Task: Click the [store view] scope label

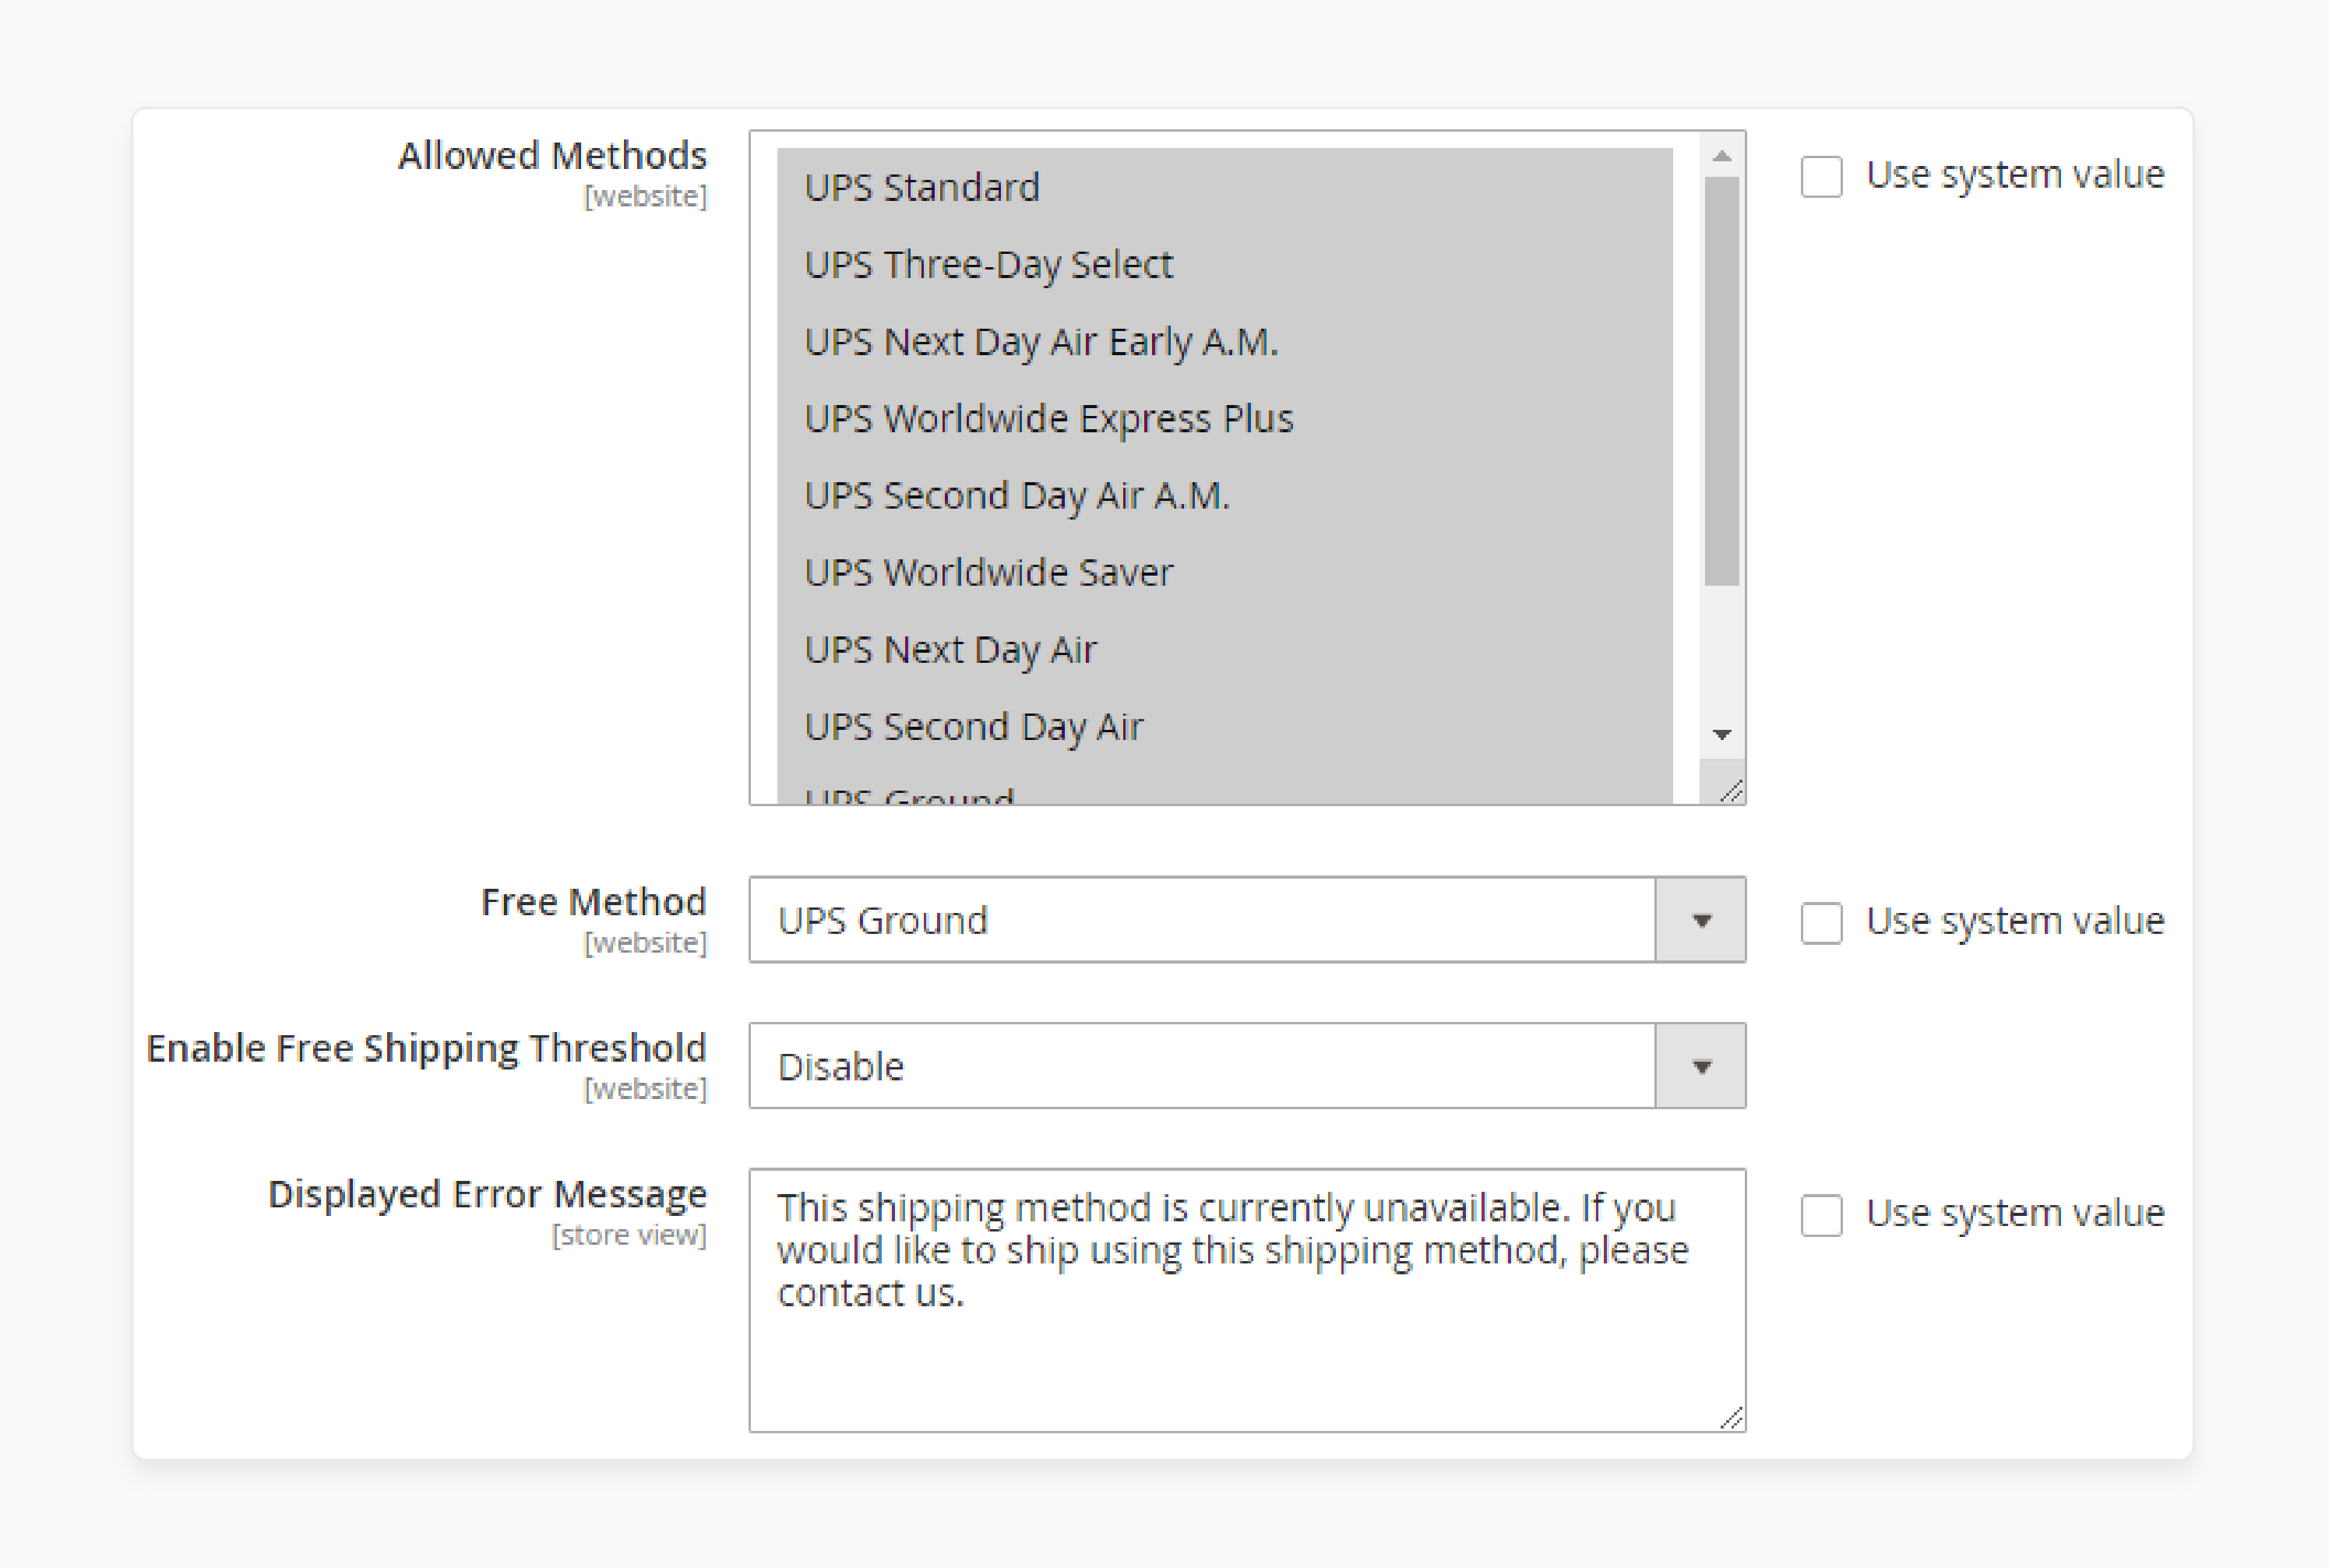Action: pyautogui.click(x=629, y=1236)
